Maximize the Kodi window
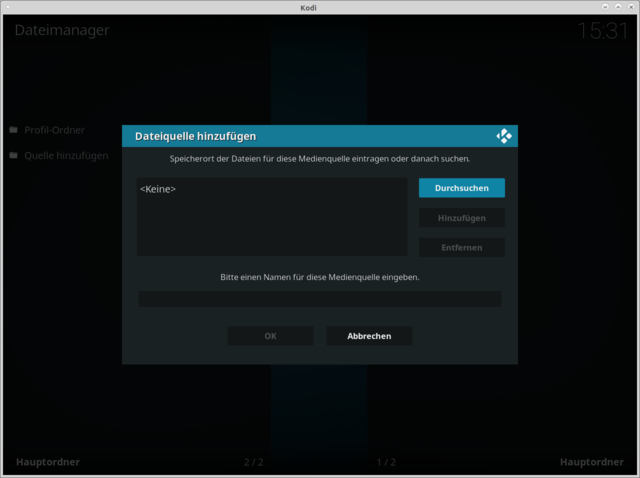 pos(618,7)
